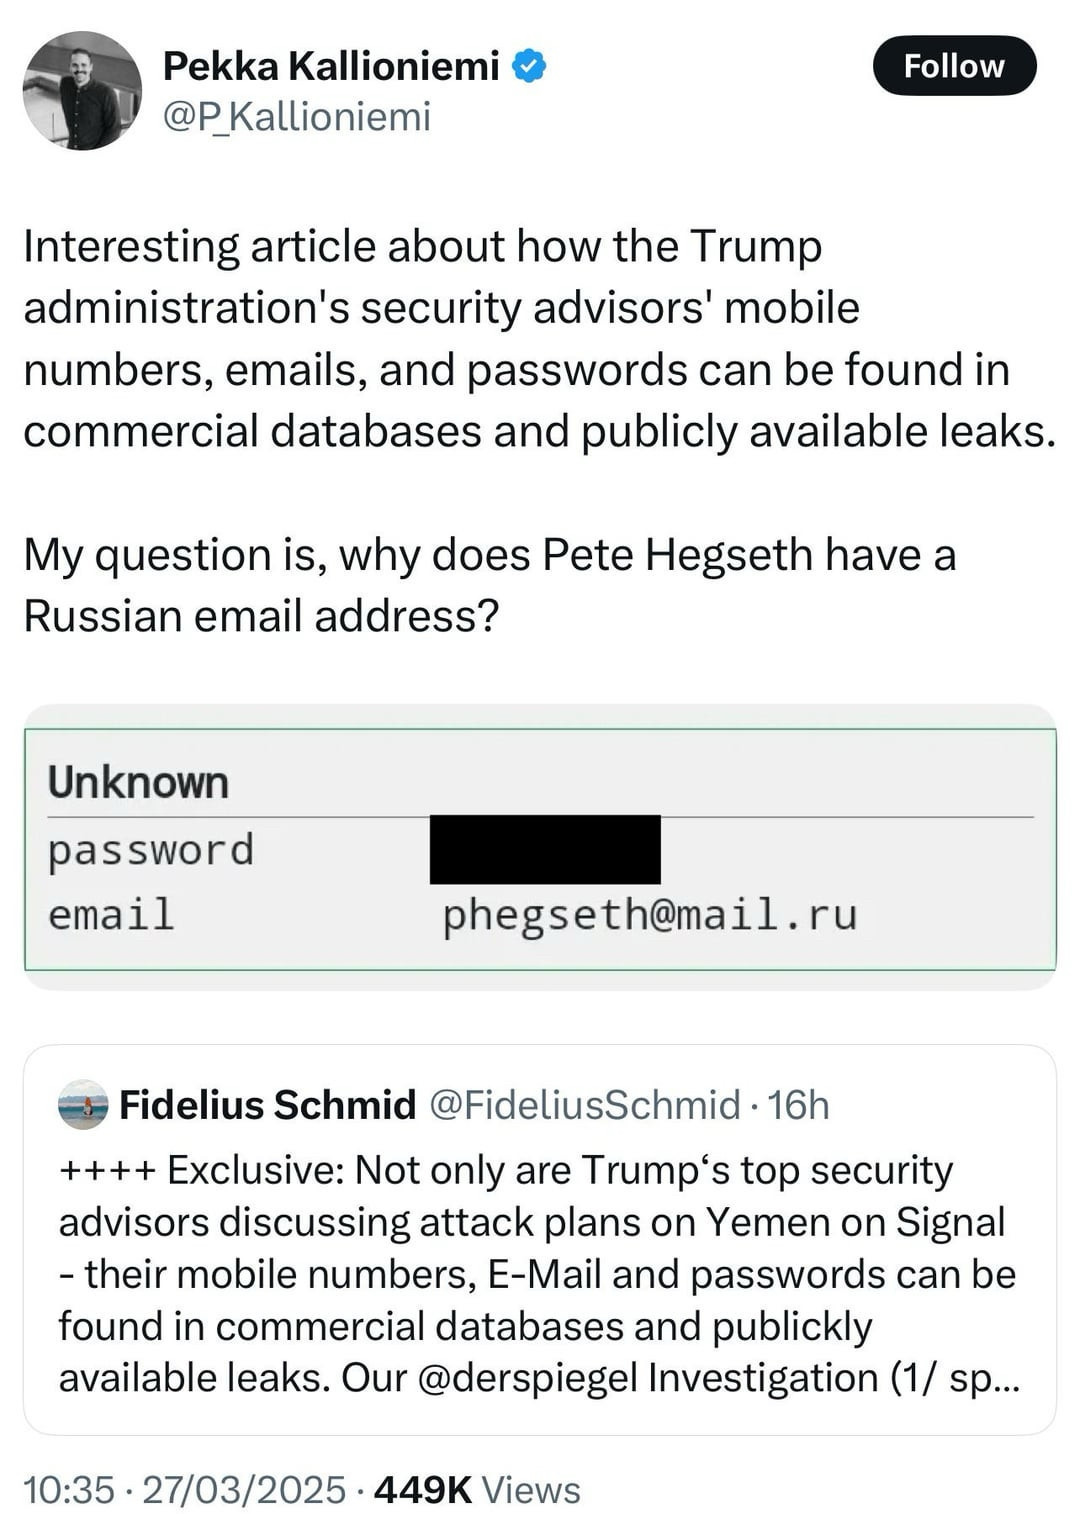Click the 16h timestamp on quoted tweet
Screen dimensions: 1080x1514
(799, 1105)
